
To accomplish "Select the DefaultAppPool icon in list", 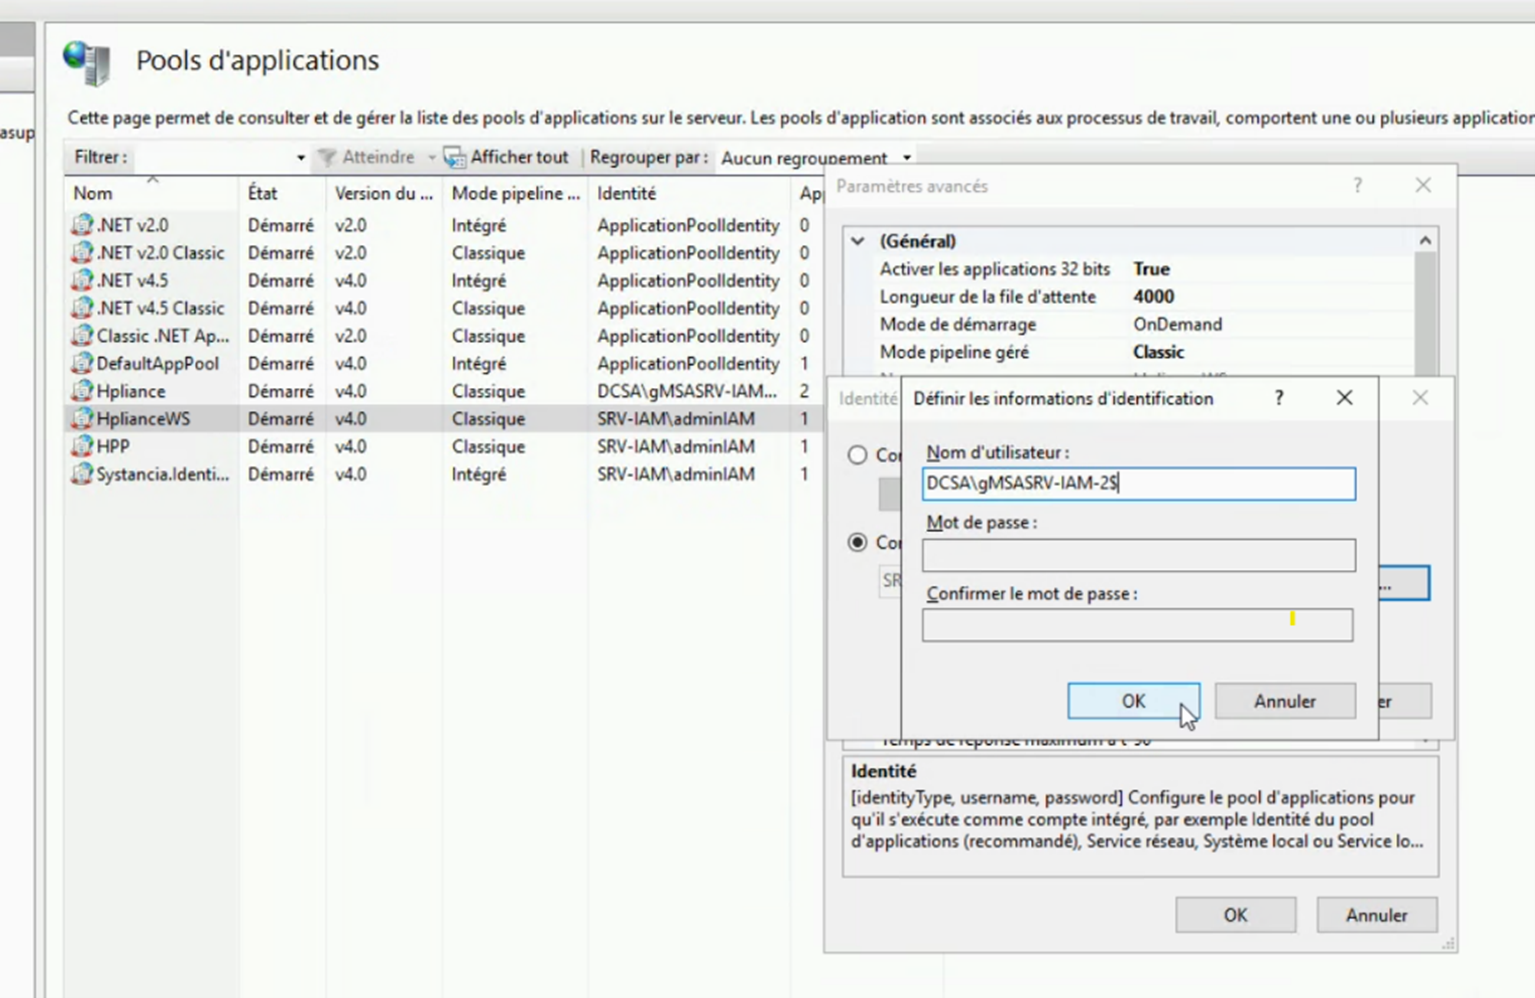I will (82, 363).
